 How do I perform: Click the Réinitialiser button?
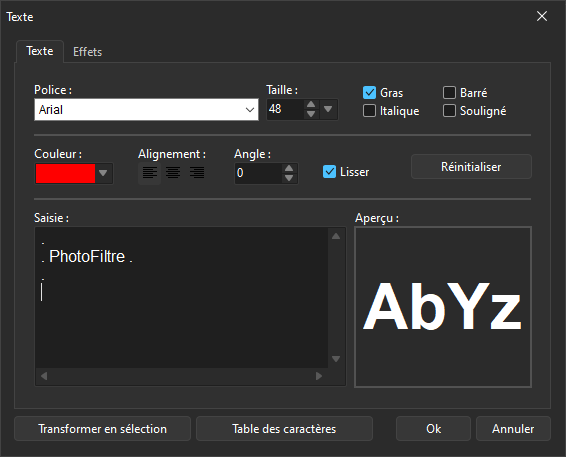471,167
